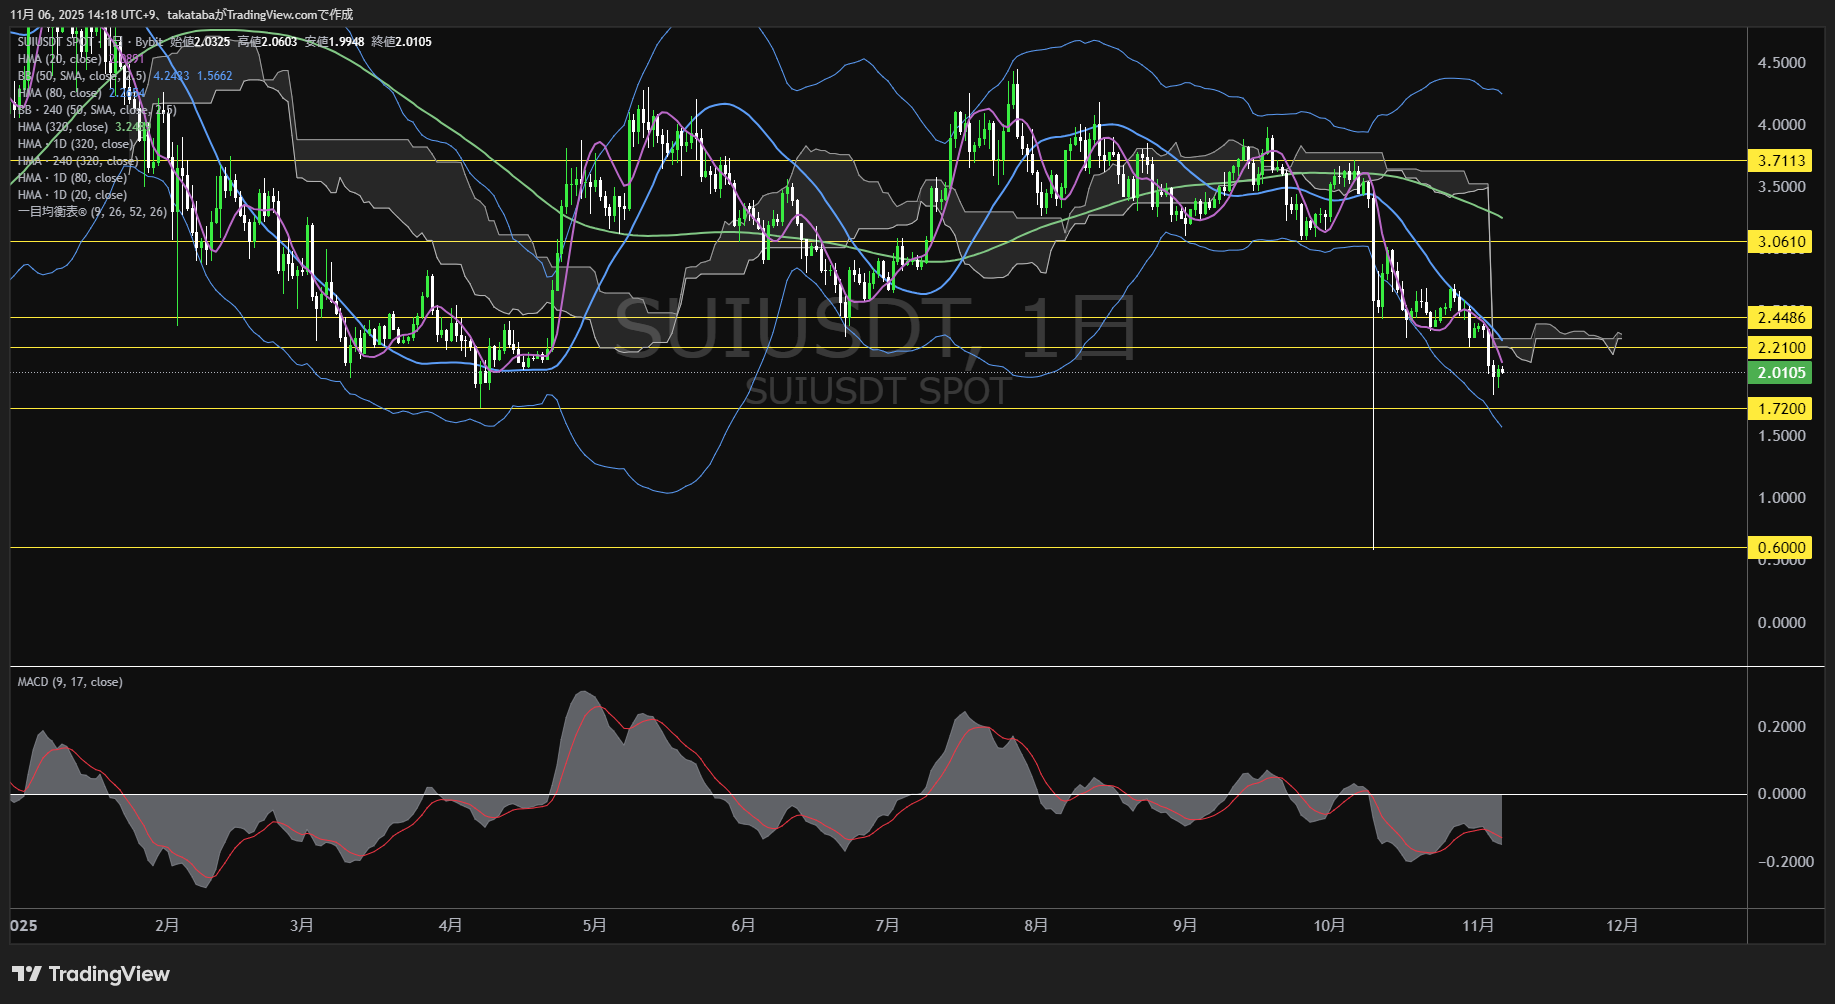Click the yellow 3.0610 price level label
This screenshot has height=1004, width=1835.
point(1781,242)
